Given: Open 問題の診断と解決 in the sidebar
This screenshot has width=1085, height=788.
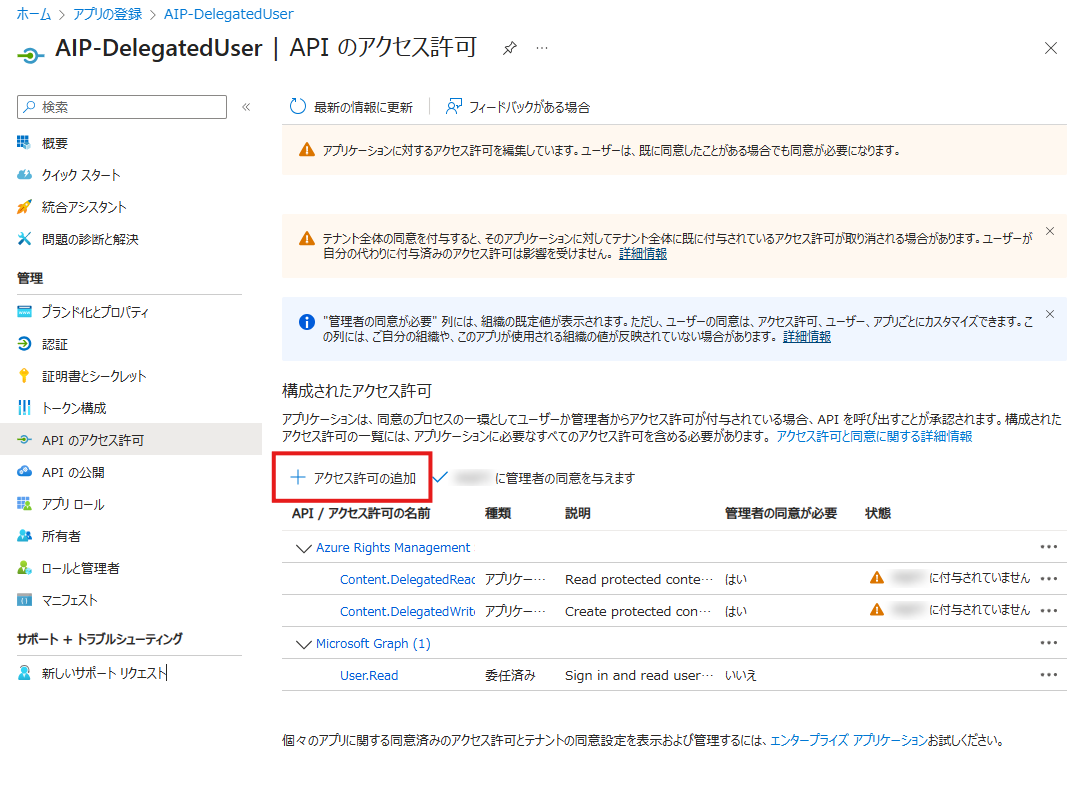Looking at the screenshot, I should [x=90, y=239].
